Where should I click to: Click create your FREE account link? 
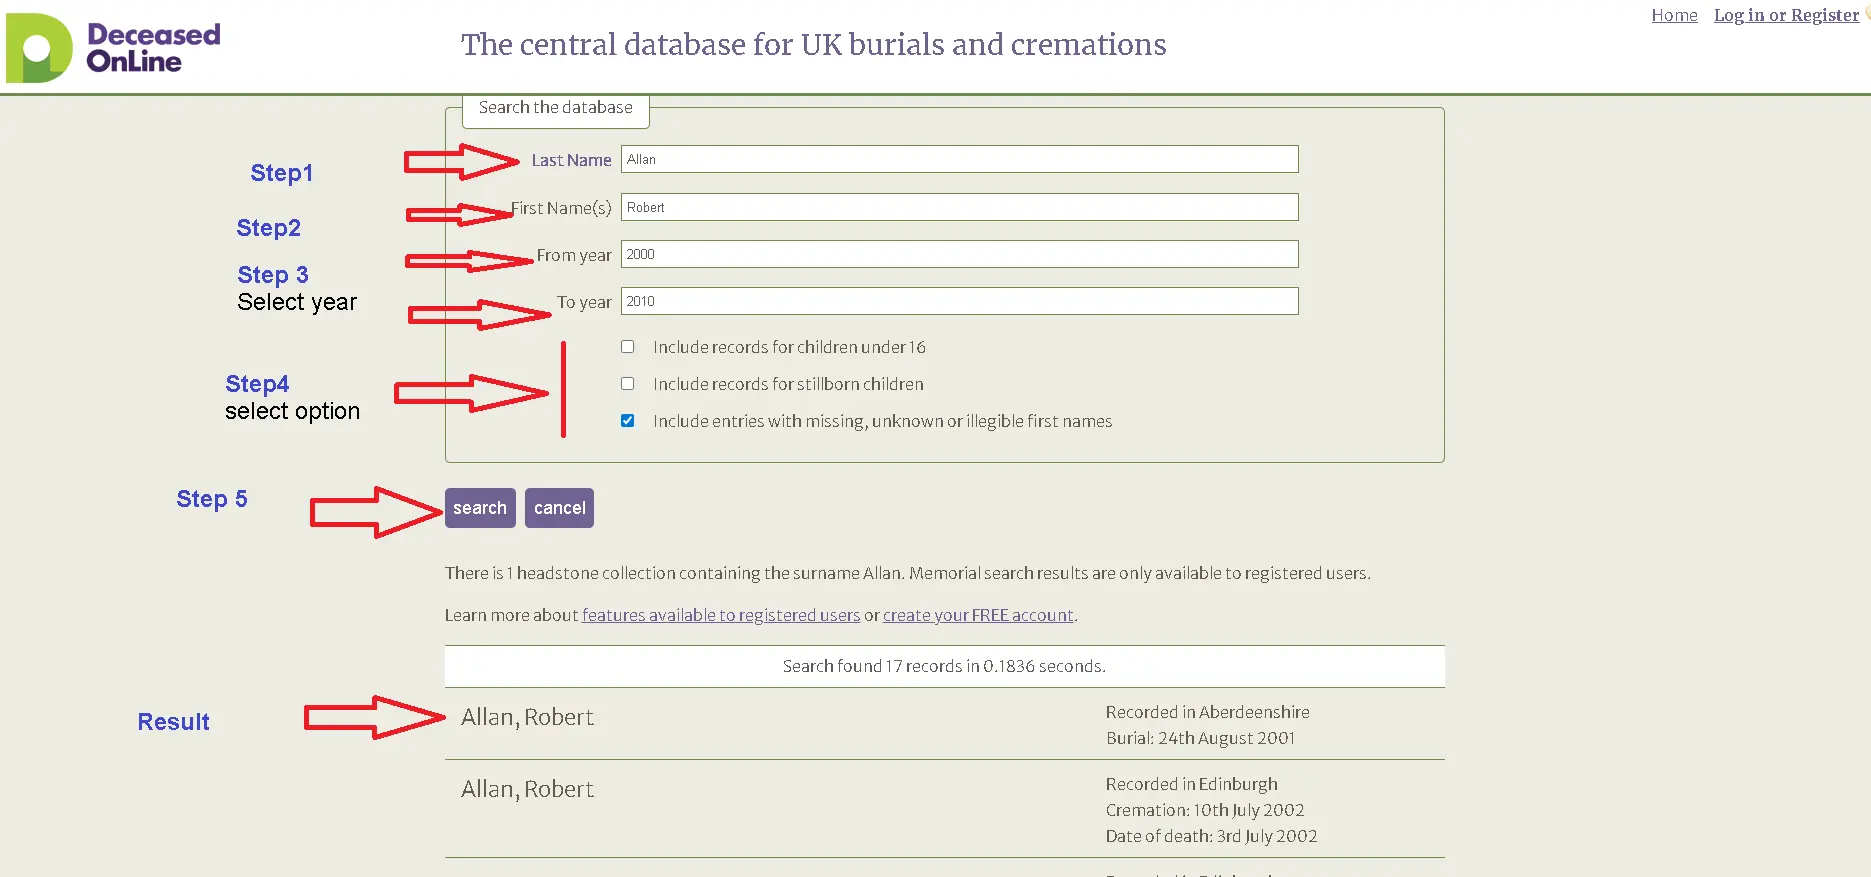click(977, 615)
